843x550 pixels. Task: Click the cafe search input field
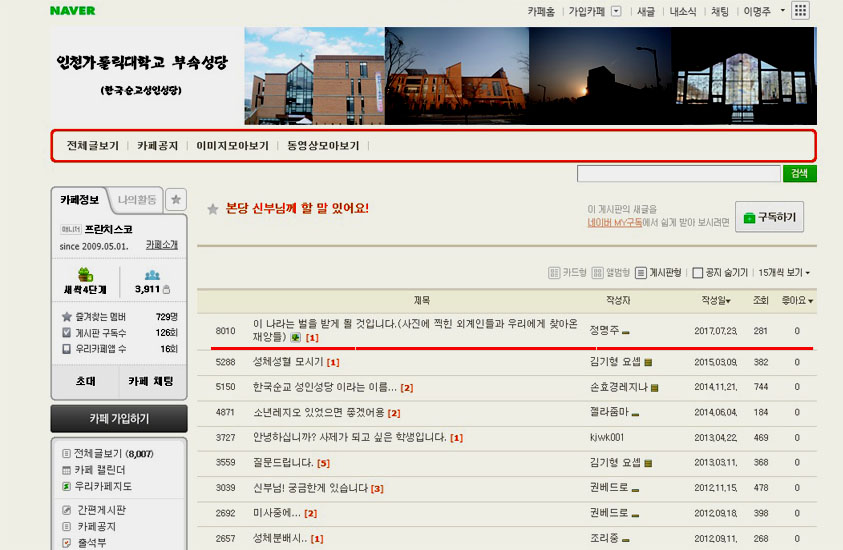tap(678, 174)
